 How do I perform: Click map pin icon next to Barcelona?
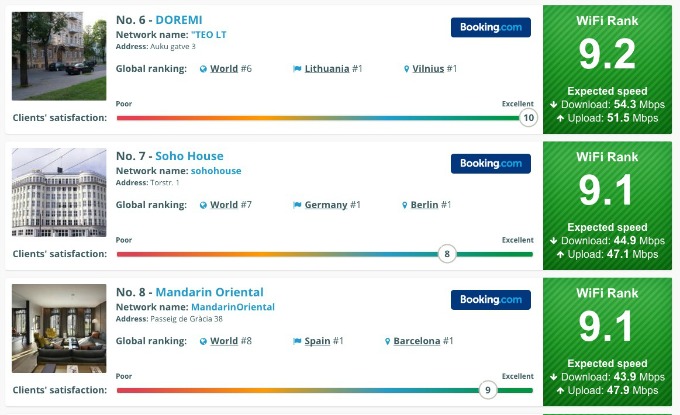387,341
